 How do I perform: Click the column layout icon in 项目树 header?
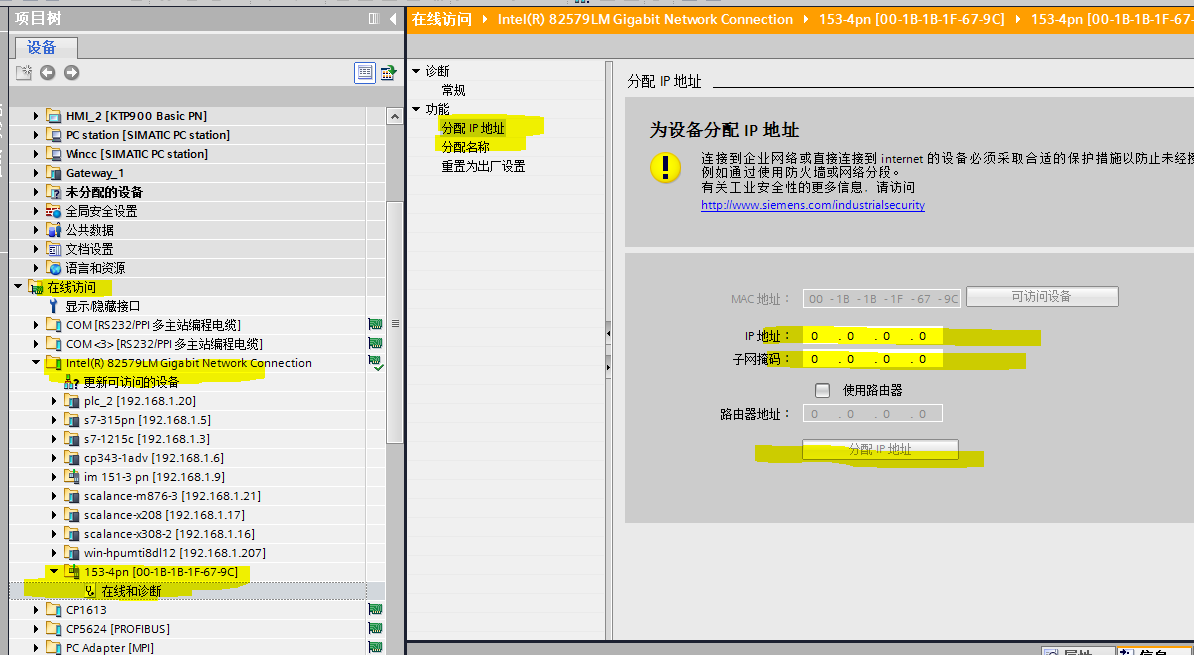point(374,18)
